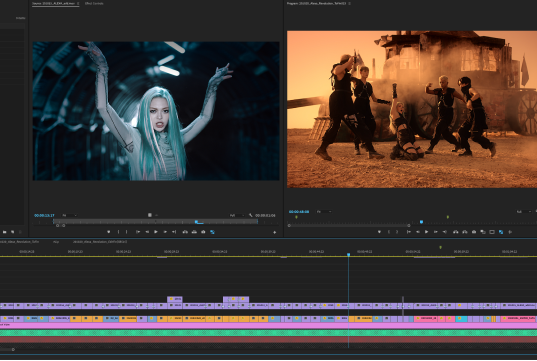537x361 pixels.
Task: Go to Out point in Source Monitor
Action: (x=174, y=232)
